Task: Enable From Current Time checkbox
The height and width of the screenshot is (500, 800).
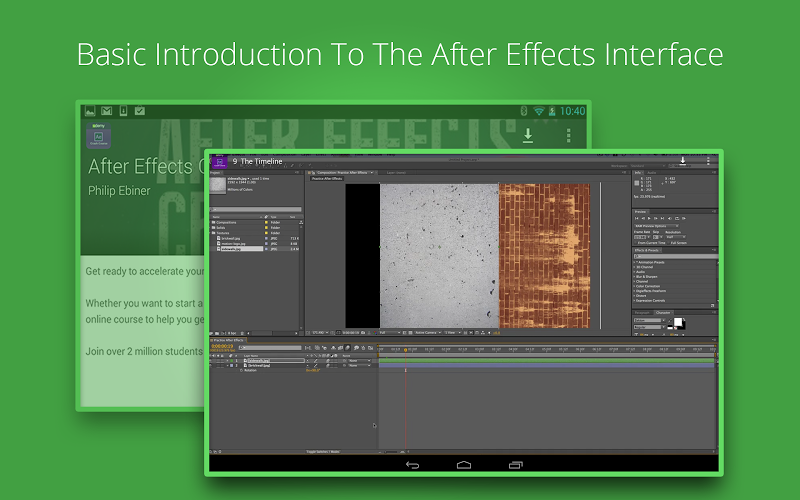Action: click(635, 243)
